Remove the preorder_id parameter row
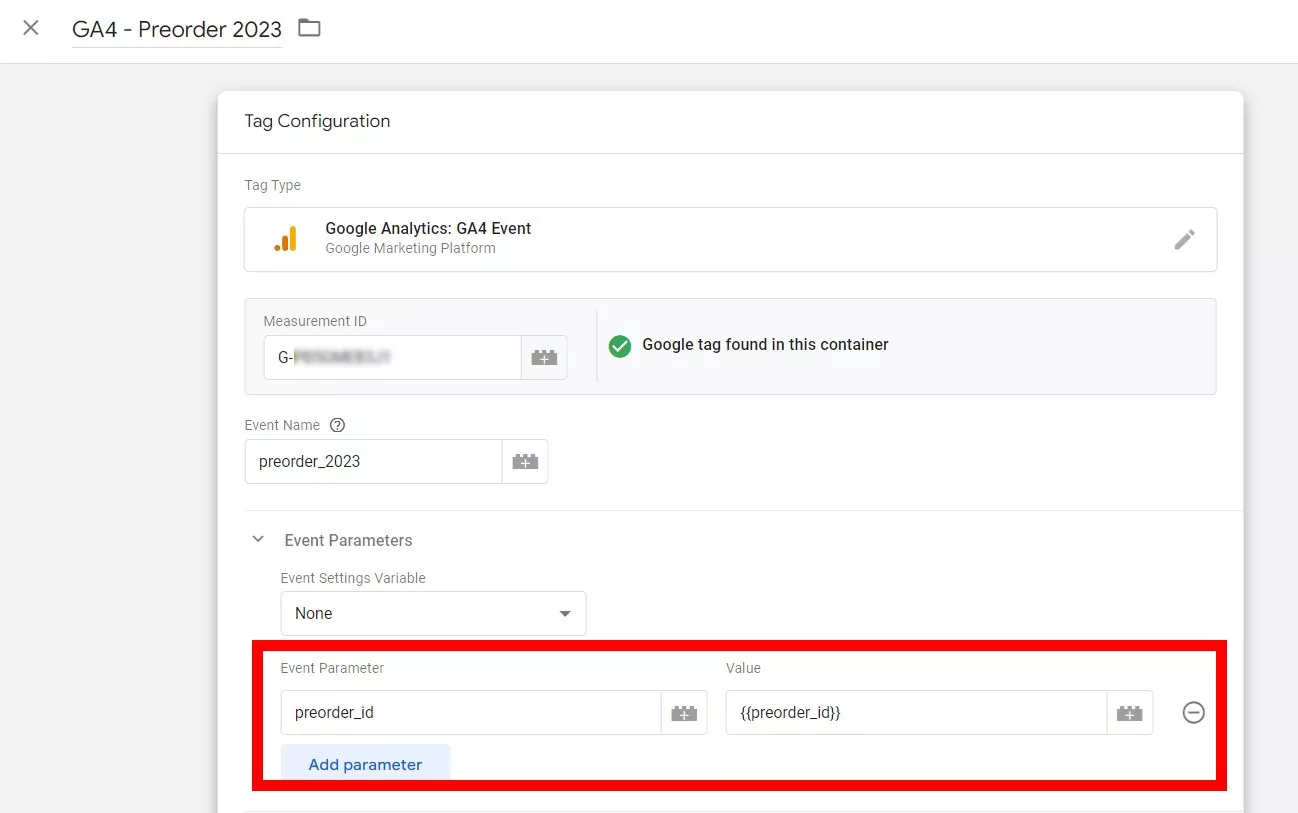Image resolution: width=1298 pixels, height=813 pixels. tap(1193, 713)
